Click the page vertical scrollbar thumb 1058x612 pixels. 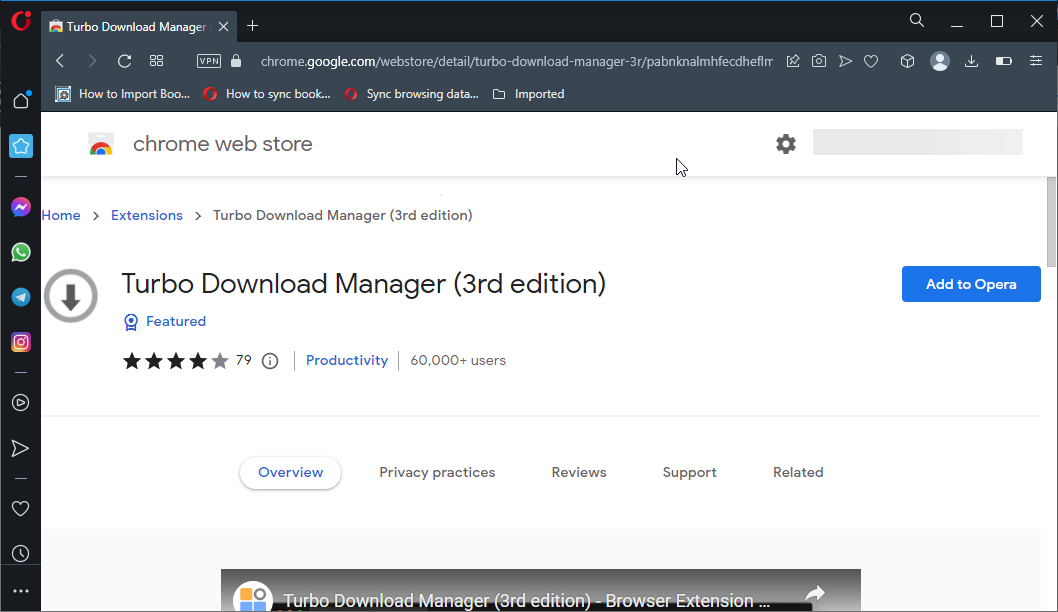1052,222
